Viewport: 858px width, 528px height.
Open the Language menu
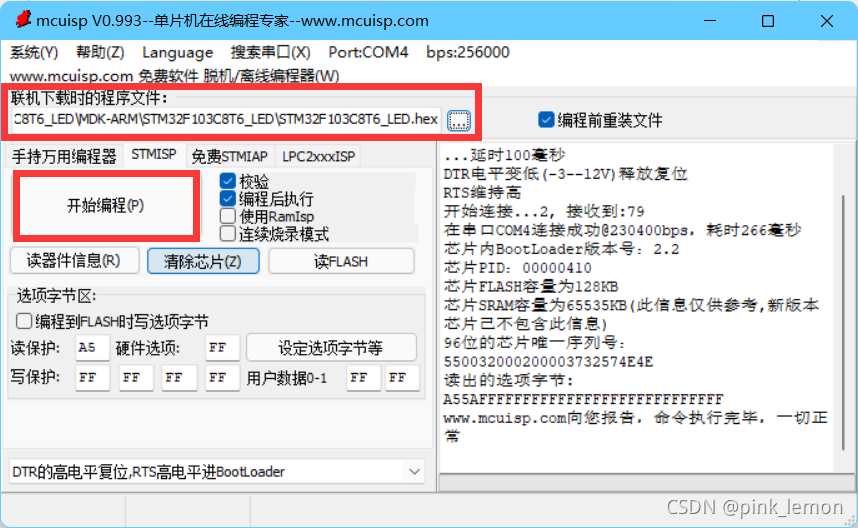(177, 53)
